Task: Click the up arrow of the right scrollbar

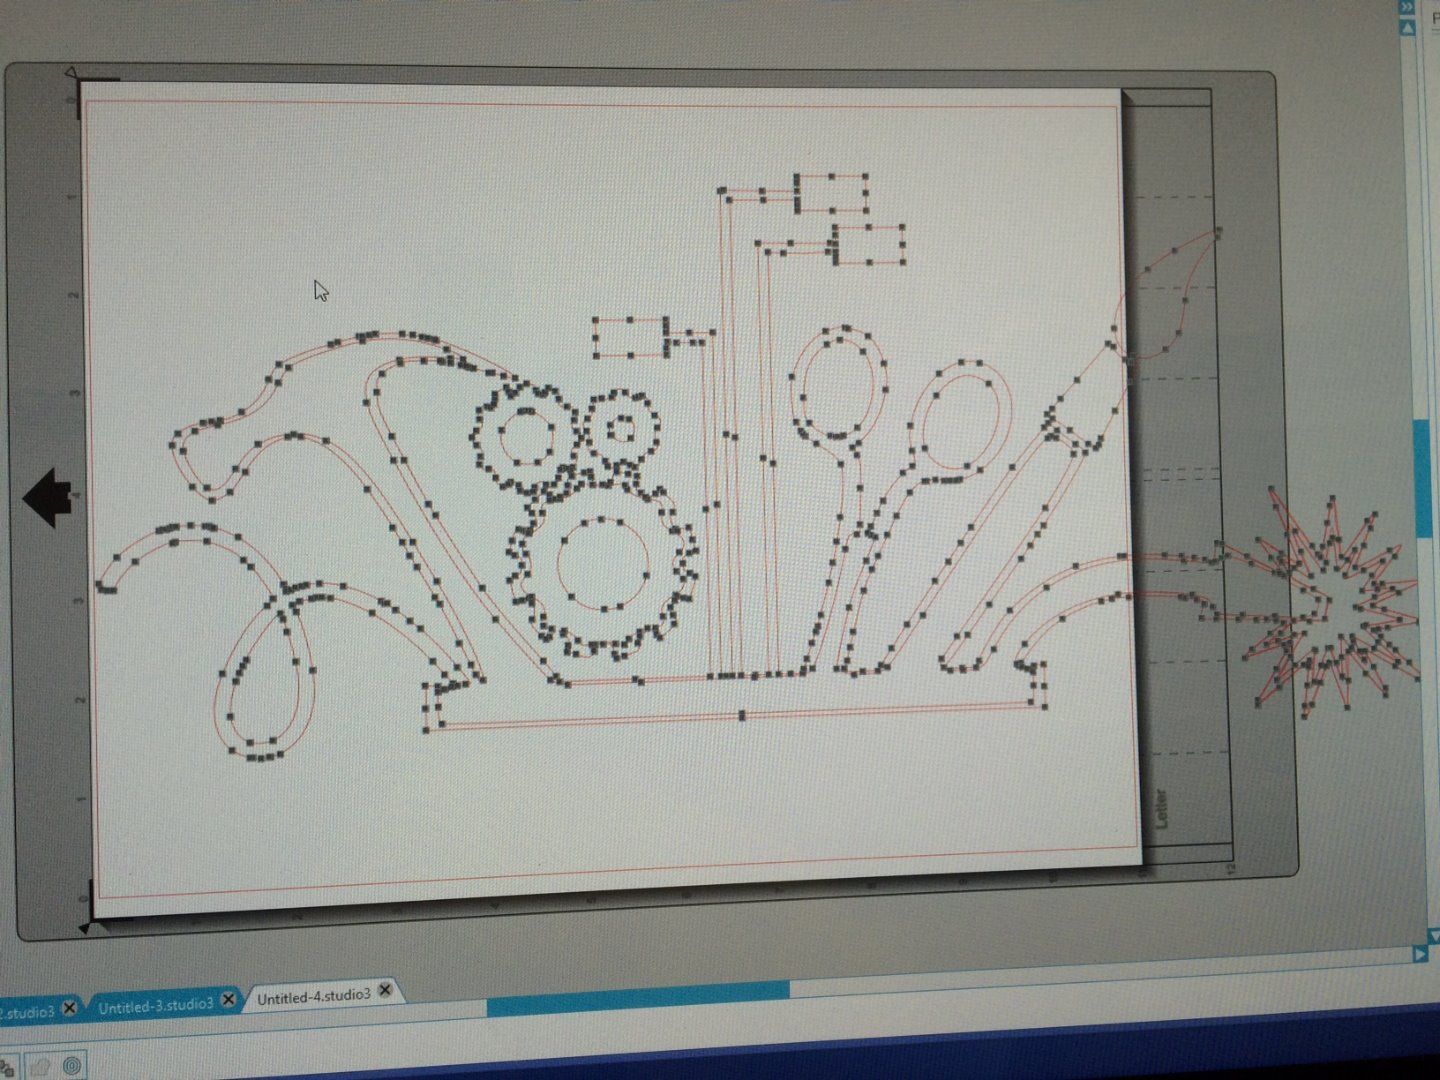Action: coord(1406,28)
